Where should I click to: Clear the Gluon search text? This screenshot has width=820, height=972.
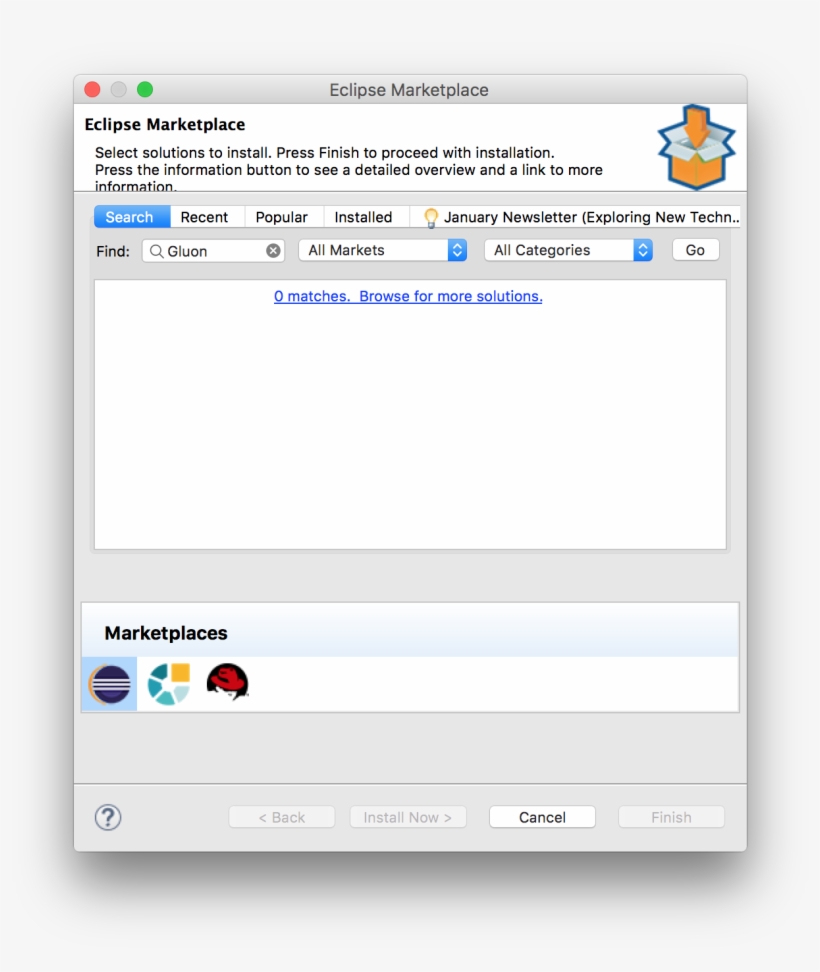coord(273,250)
